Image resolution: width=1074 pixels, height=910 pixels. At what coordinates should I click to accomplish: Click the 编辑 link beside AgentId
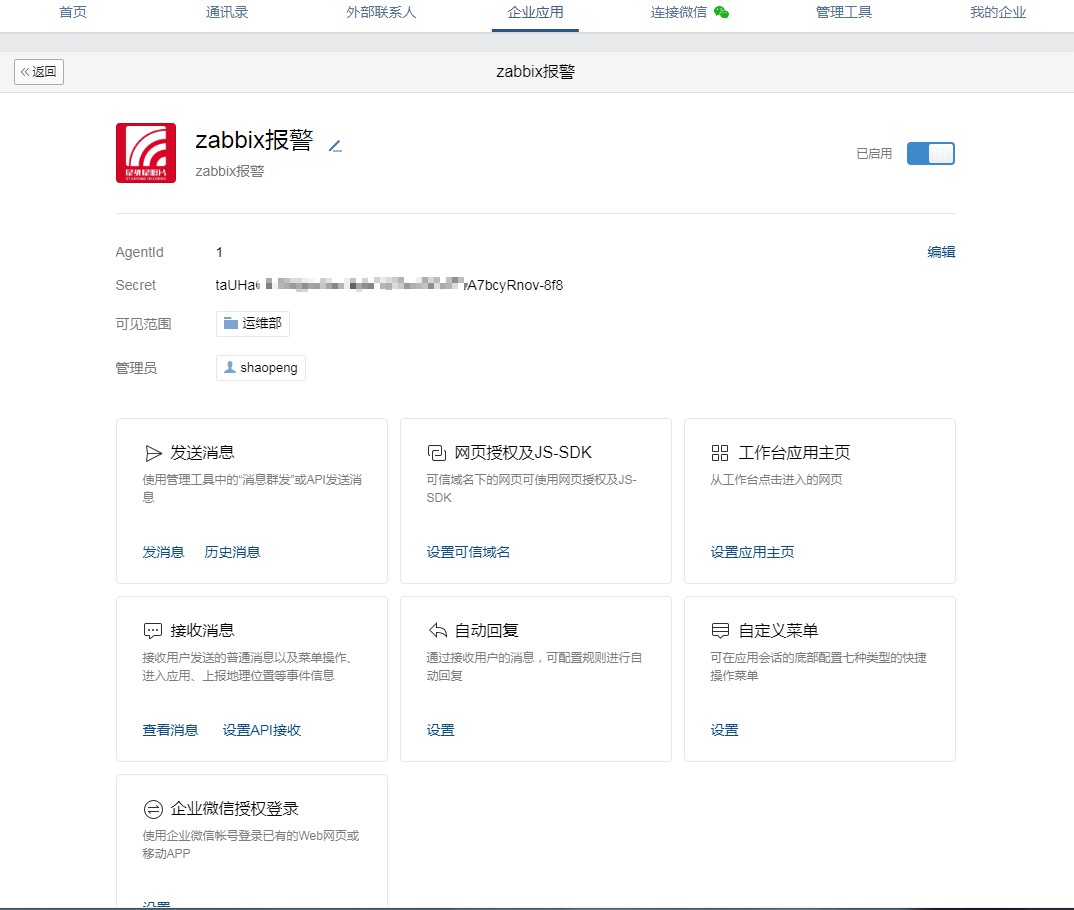point(941,252)
